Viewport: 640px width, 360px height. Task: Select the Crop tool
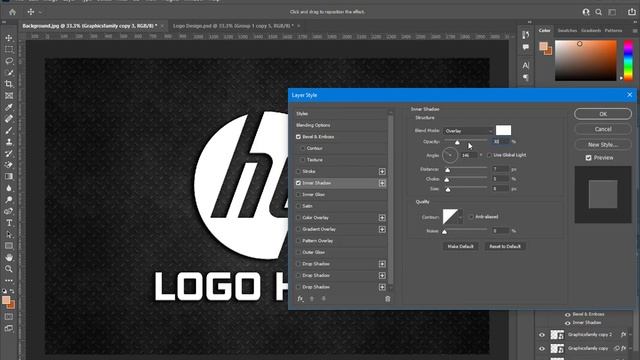[x=9, y=84]
